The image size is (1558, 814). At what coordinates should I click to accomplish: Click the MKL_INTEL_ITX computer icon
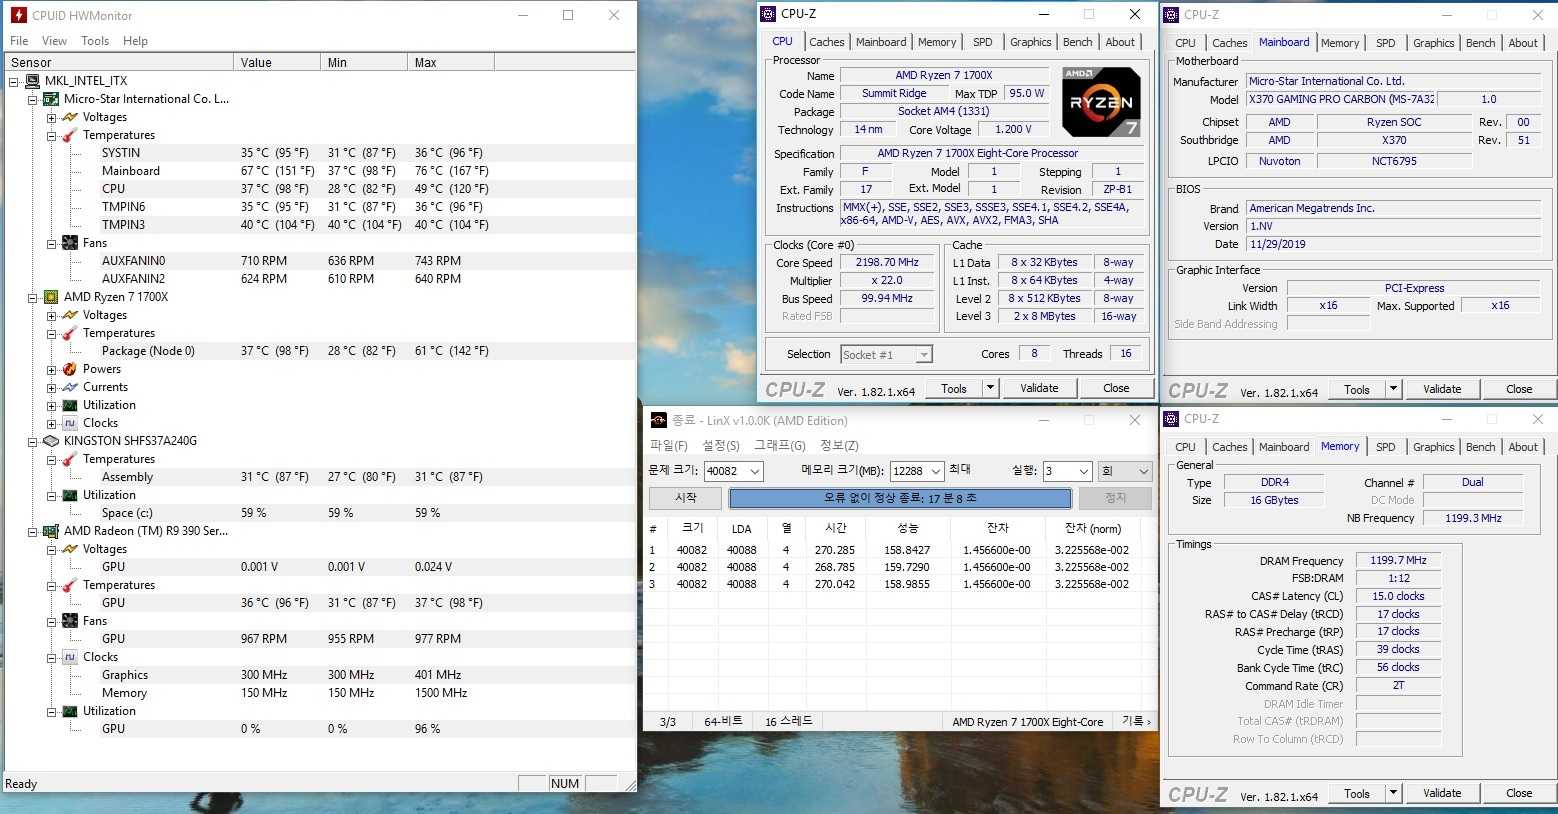point(32,81)
